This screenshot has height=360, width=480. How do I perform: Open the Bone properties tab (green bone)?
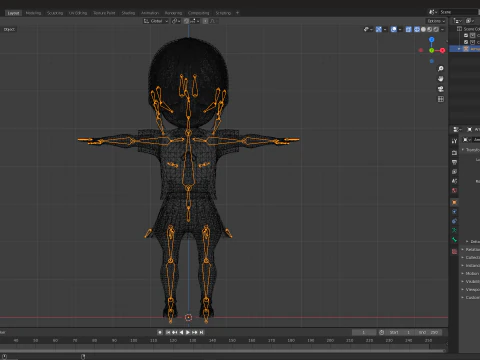click(454, 240)
